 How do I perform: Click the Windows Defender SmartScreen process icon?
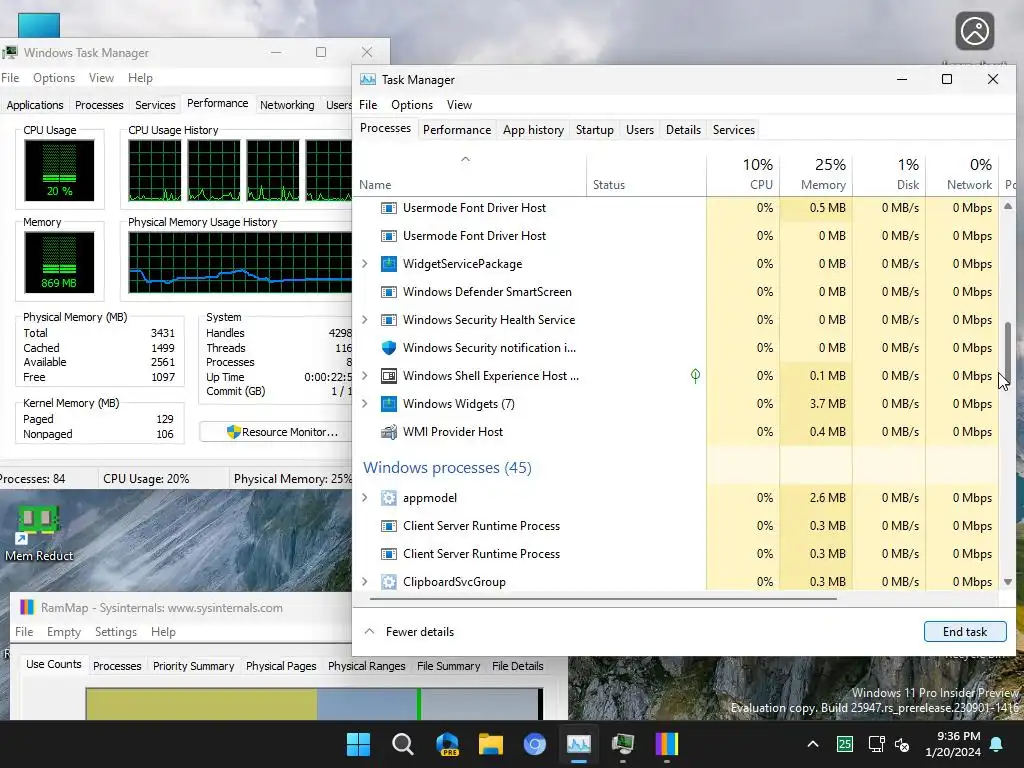(x=389, y=292)
